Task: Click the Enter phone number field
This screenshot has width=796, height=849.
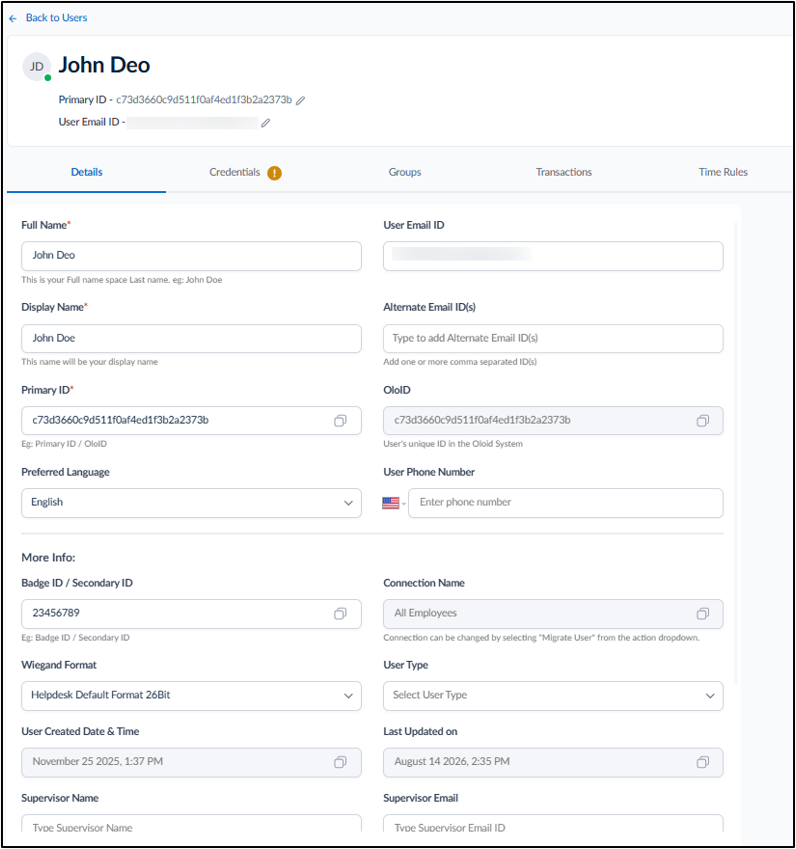Action: pos(565,503)
